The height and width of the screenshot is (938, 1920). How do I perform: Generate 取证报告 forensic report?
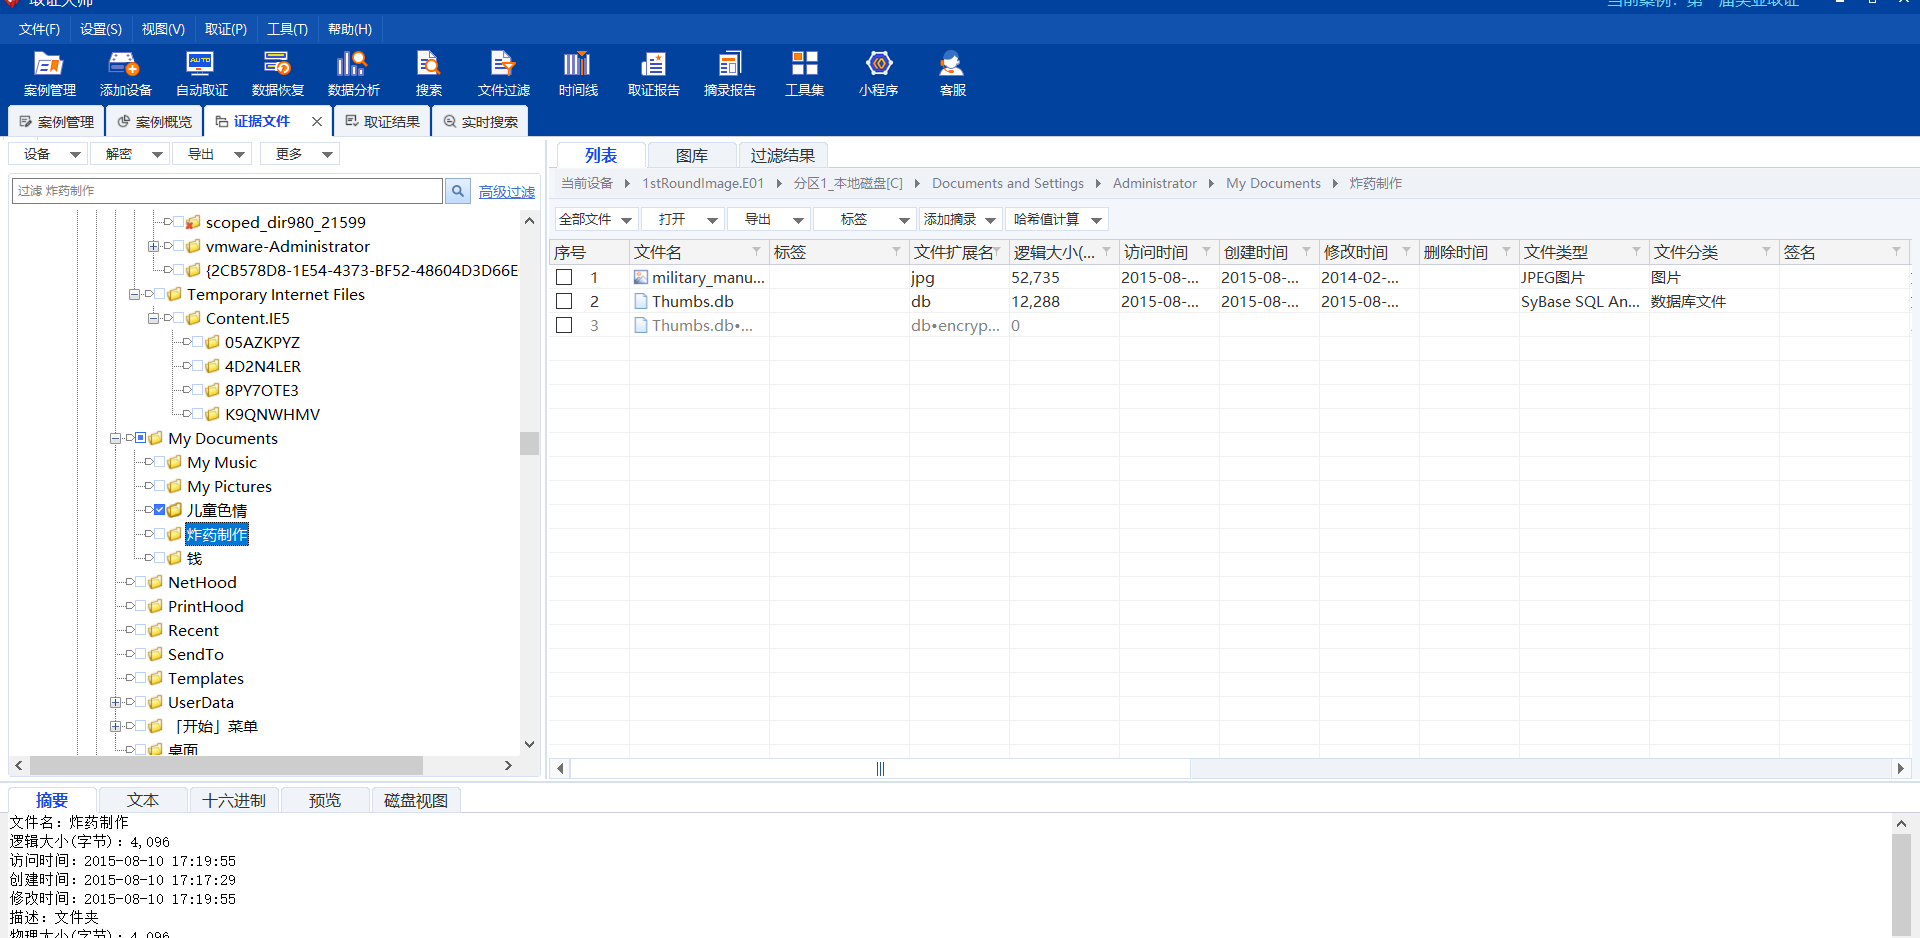[x=653, y=74]
